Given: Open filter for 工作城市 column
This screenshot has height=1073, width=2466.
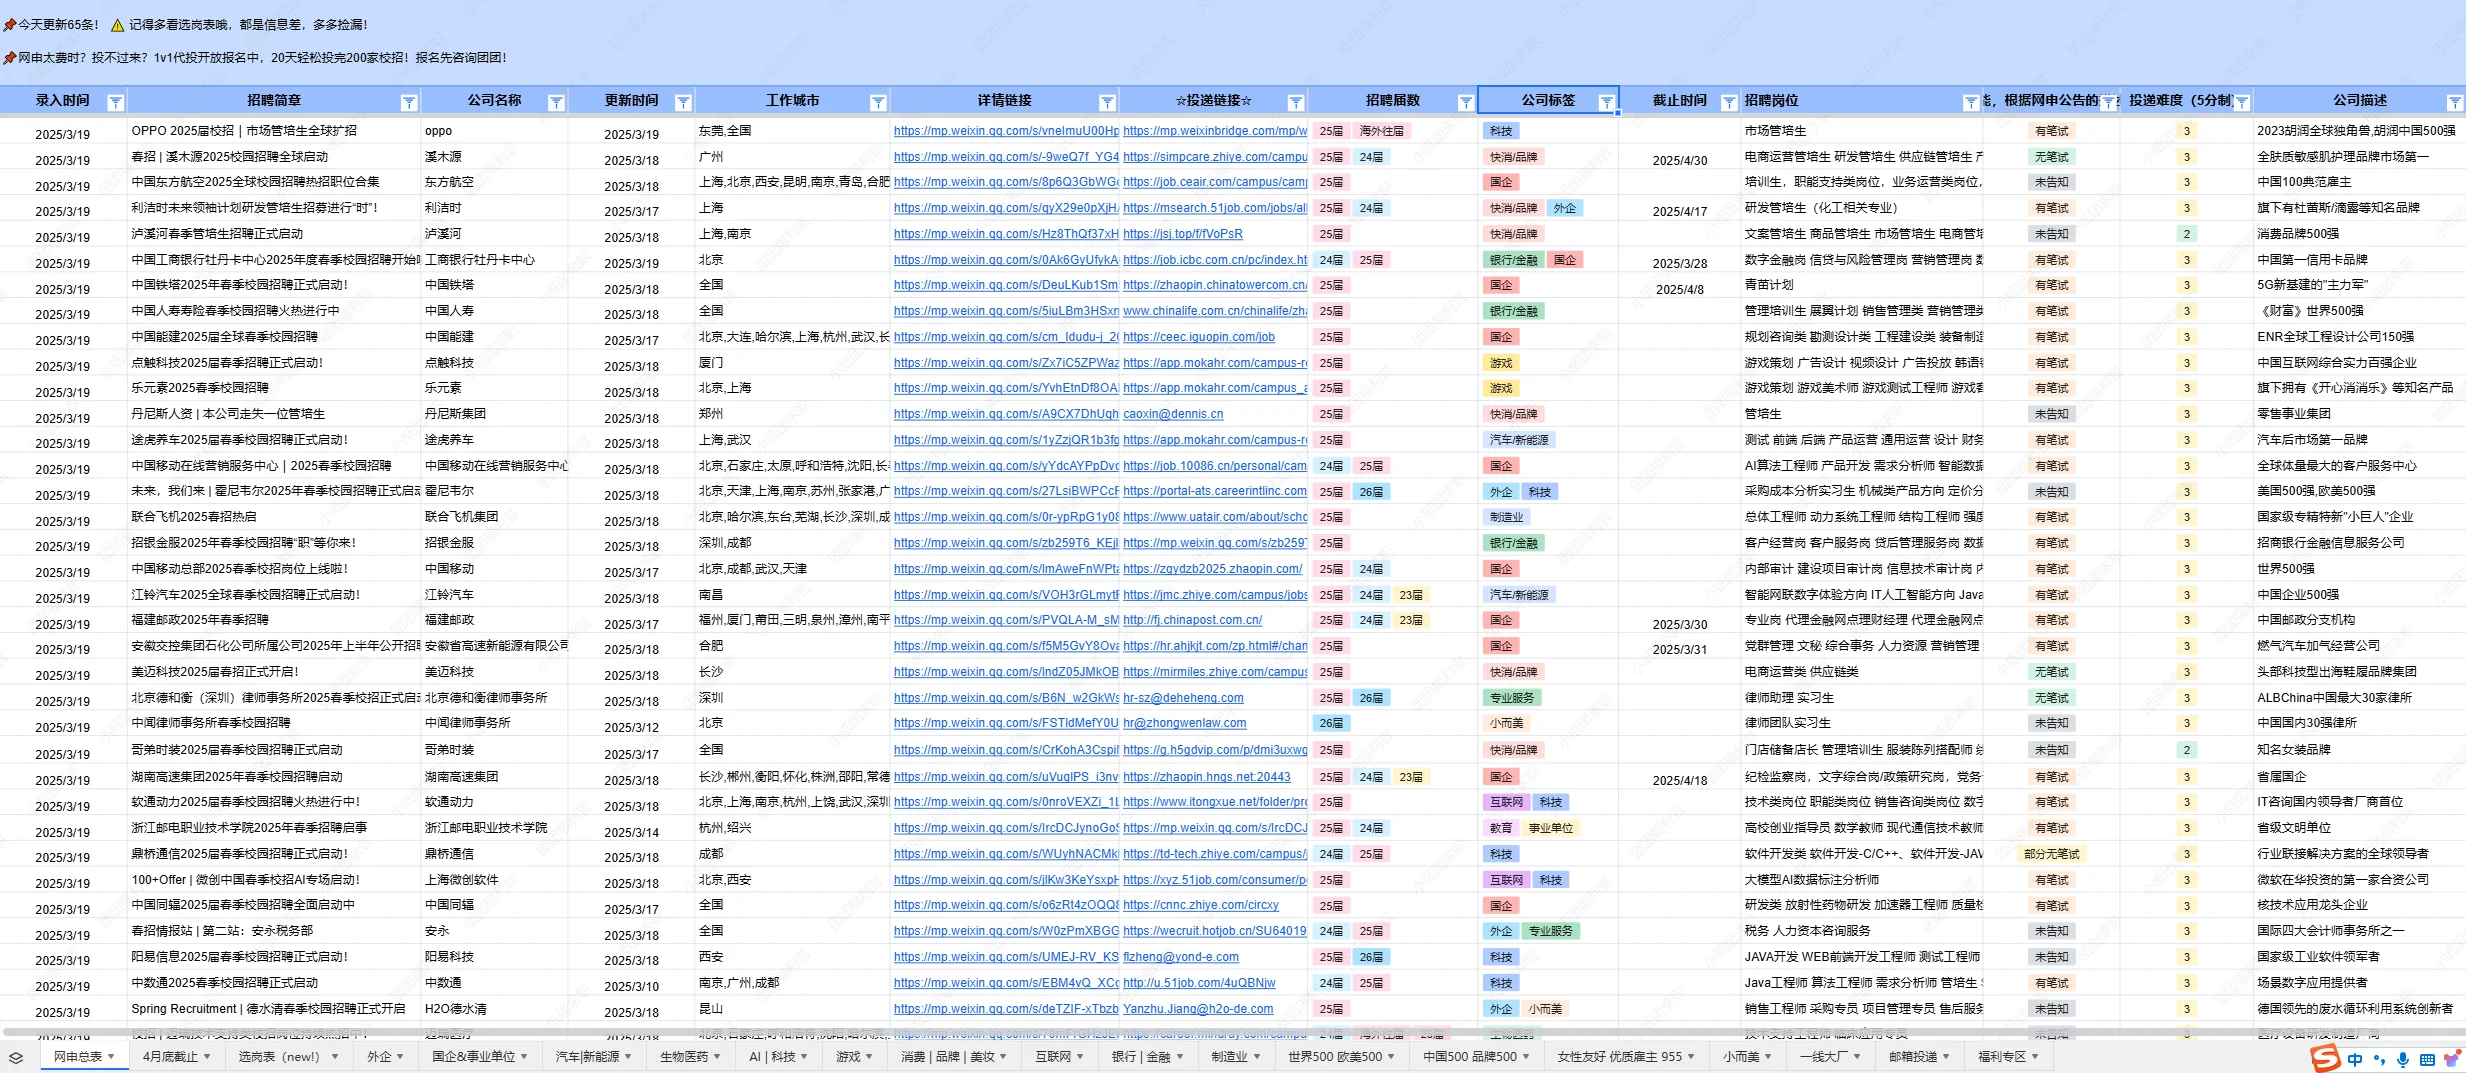Looking at the screenshot, I should point(878,102).
